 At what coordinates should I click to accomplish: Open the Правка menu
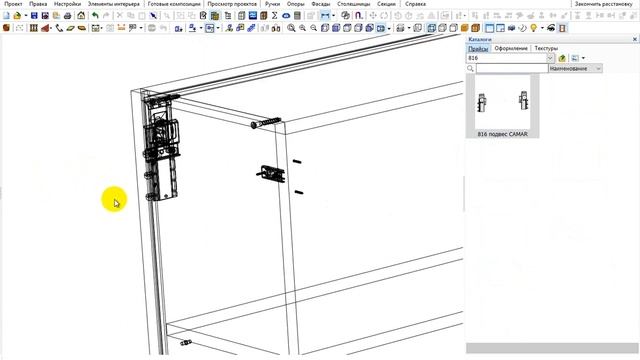[38, 4]
